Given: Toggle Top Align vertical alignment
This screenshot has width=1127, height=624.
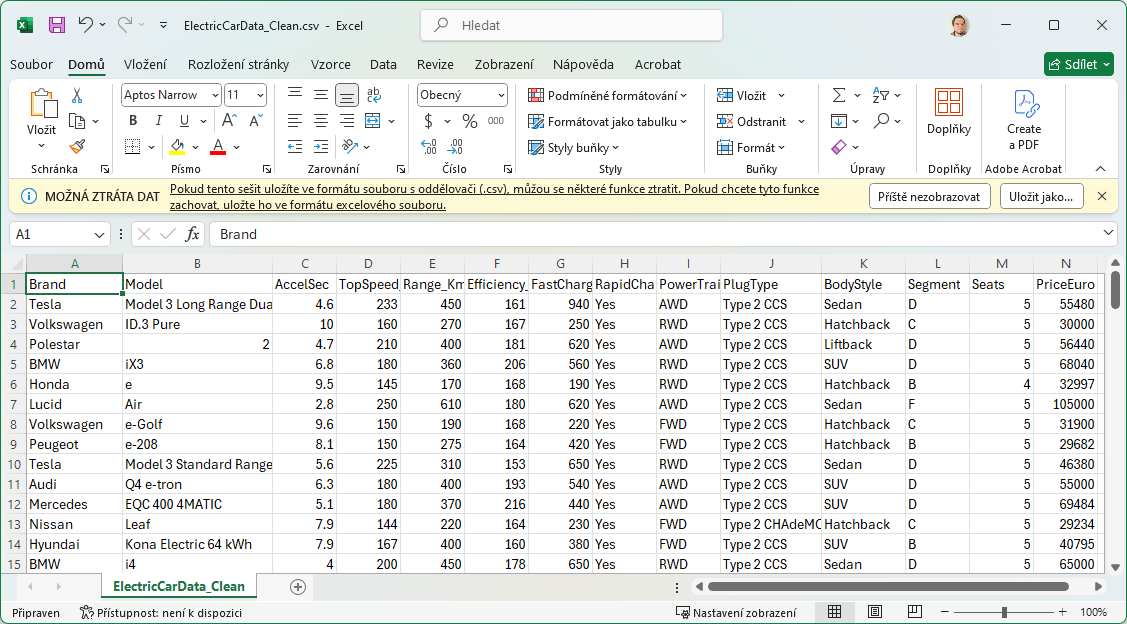Looking at the screenshot, I should point(295,95).
